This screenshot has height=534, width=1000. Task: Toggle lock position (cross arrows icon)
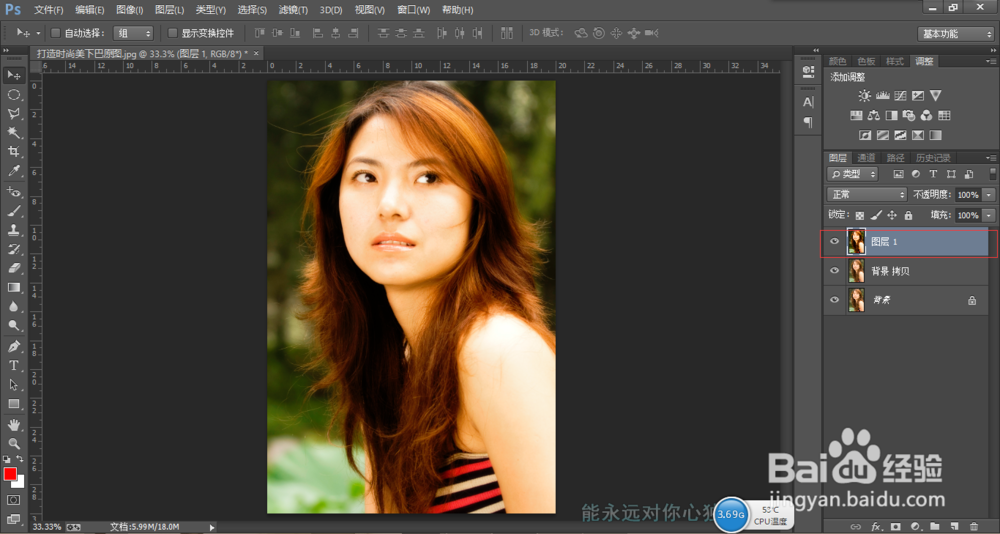point(892,216)
